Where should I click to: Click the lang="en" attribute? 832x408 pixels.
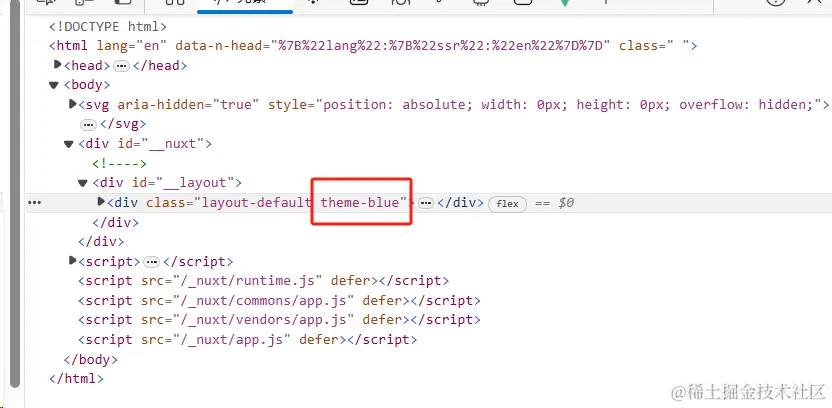coord(132,46)
